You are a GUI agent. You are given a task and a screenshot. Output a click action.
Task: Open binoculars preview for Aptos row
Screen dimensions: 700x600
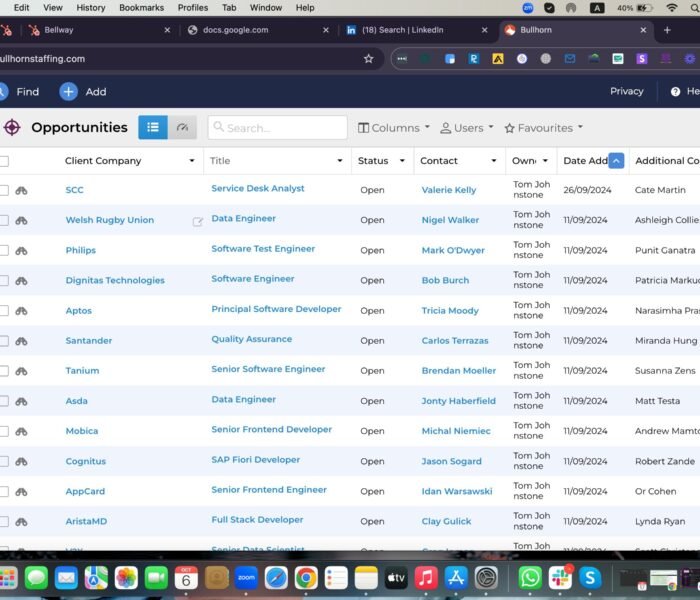click(21, 311)
